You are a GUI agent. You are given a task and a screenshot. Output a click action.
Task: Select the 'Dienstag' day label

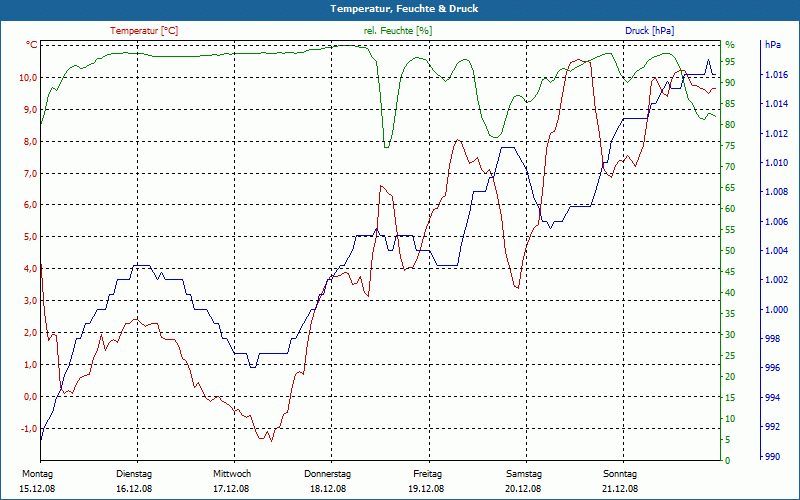click(x=134, y=473)
